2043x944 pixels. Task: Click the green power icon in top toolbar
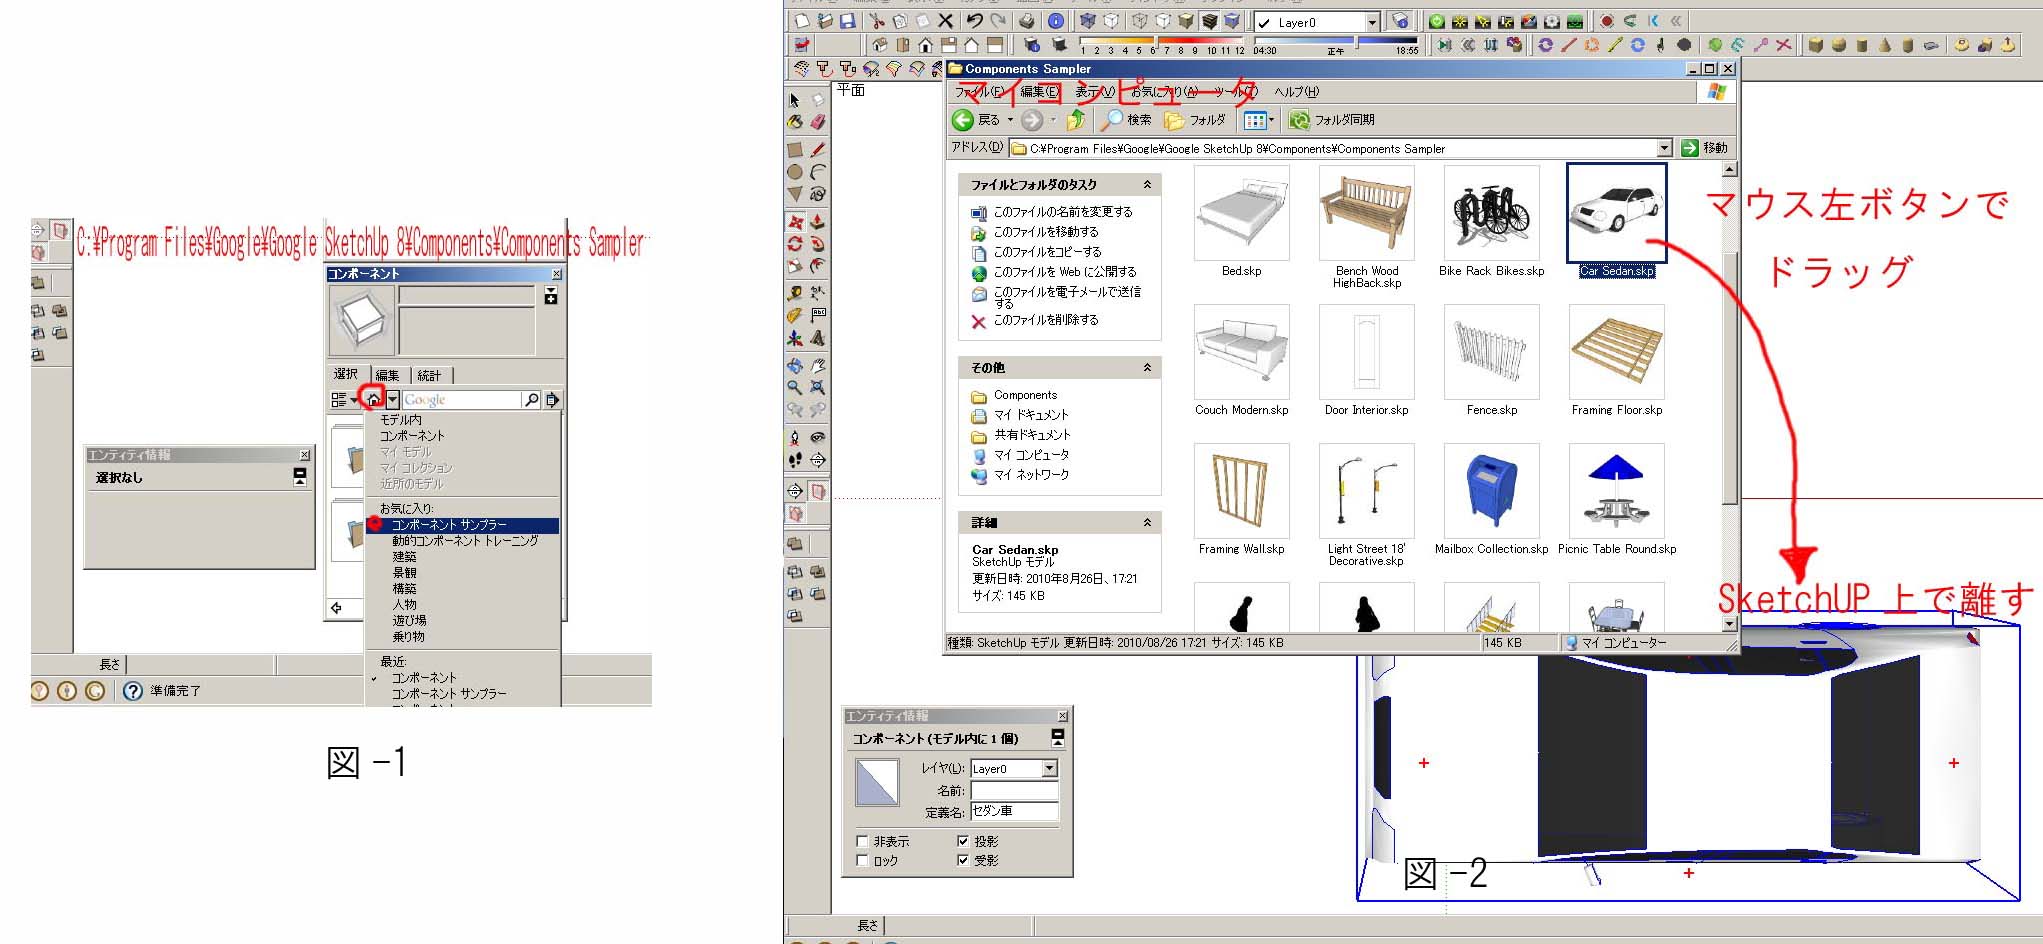pos(1437,21)
